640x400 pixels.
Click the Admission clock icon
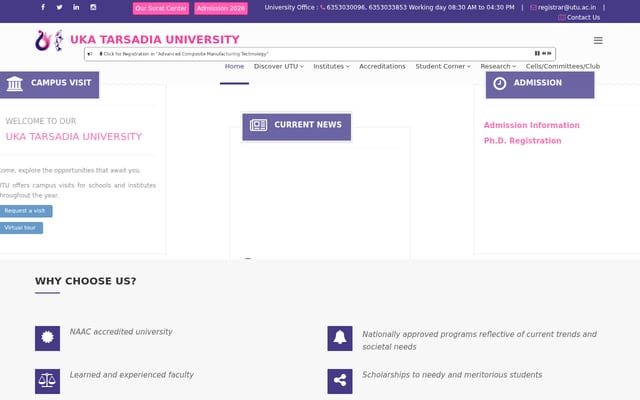coord(500,83)
